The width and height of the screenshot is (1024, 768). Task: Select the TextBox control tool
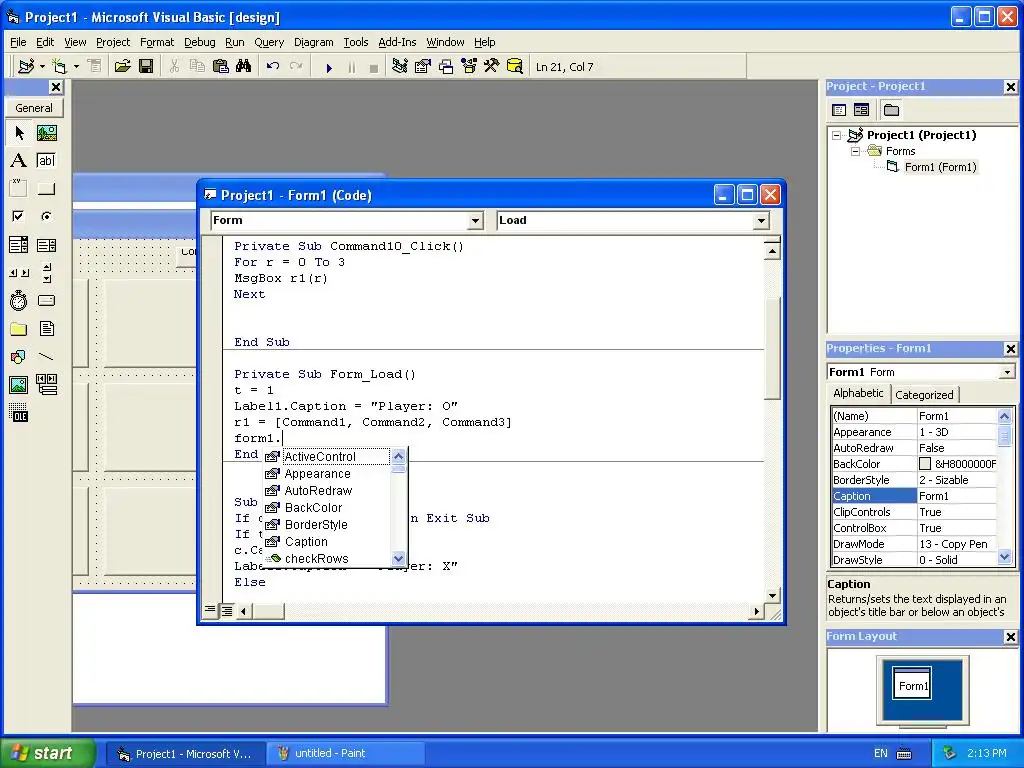pos(46,161)
